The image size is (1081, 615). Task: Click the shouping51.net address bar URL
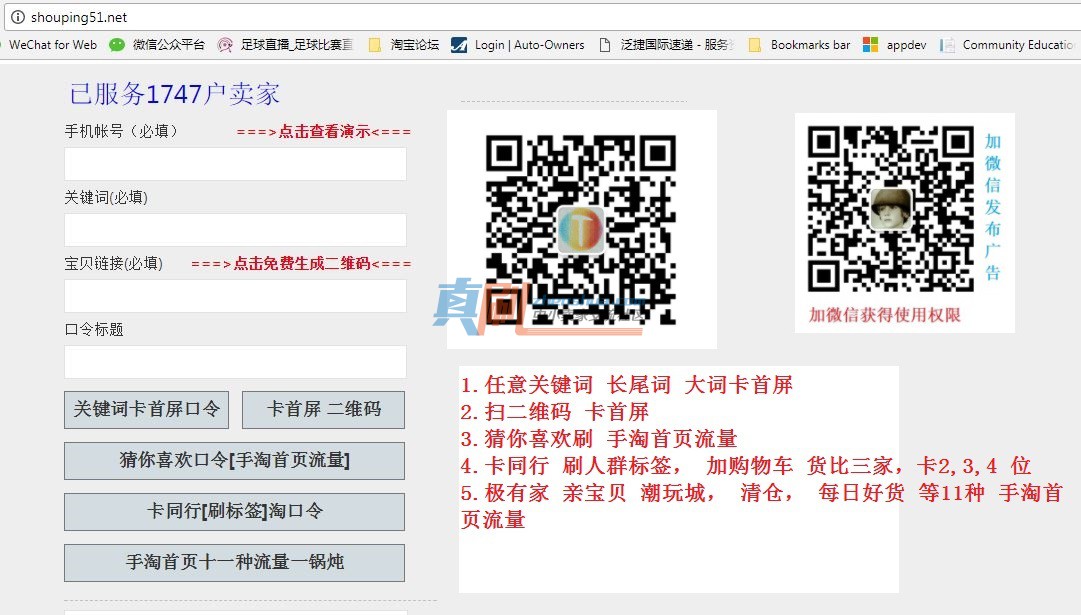(79, 17)
